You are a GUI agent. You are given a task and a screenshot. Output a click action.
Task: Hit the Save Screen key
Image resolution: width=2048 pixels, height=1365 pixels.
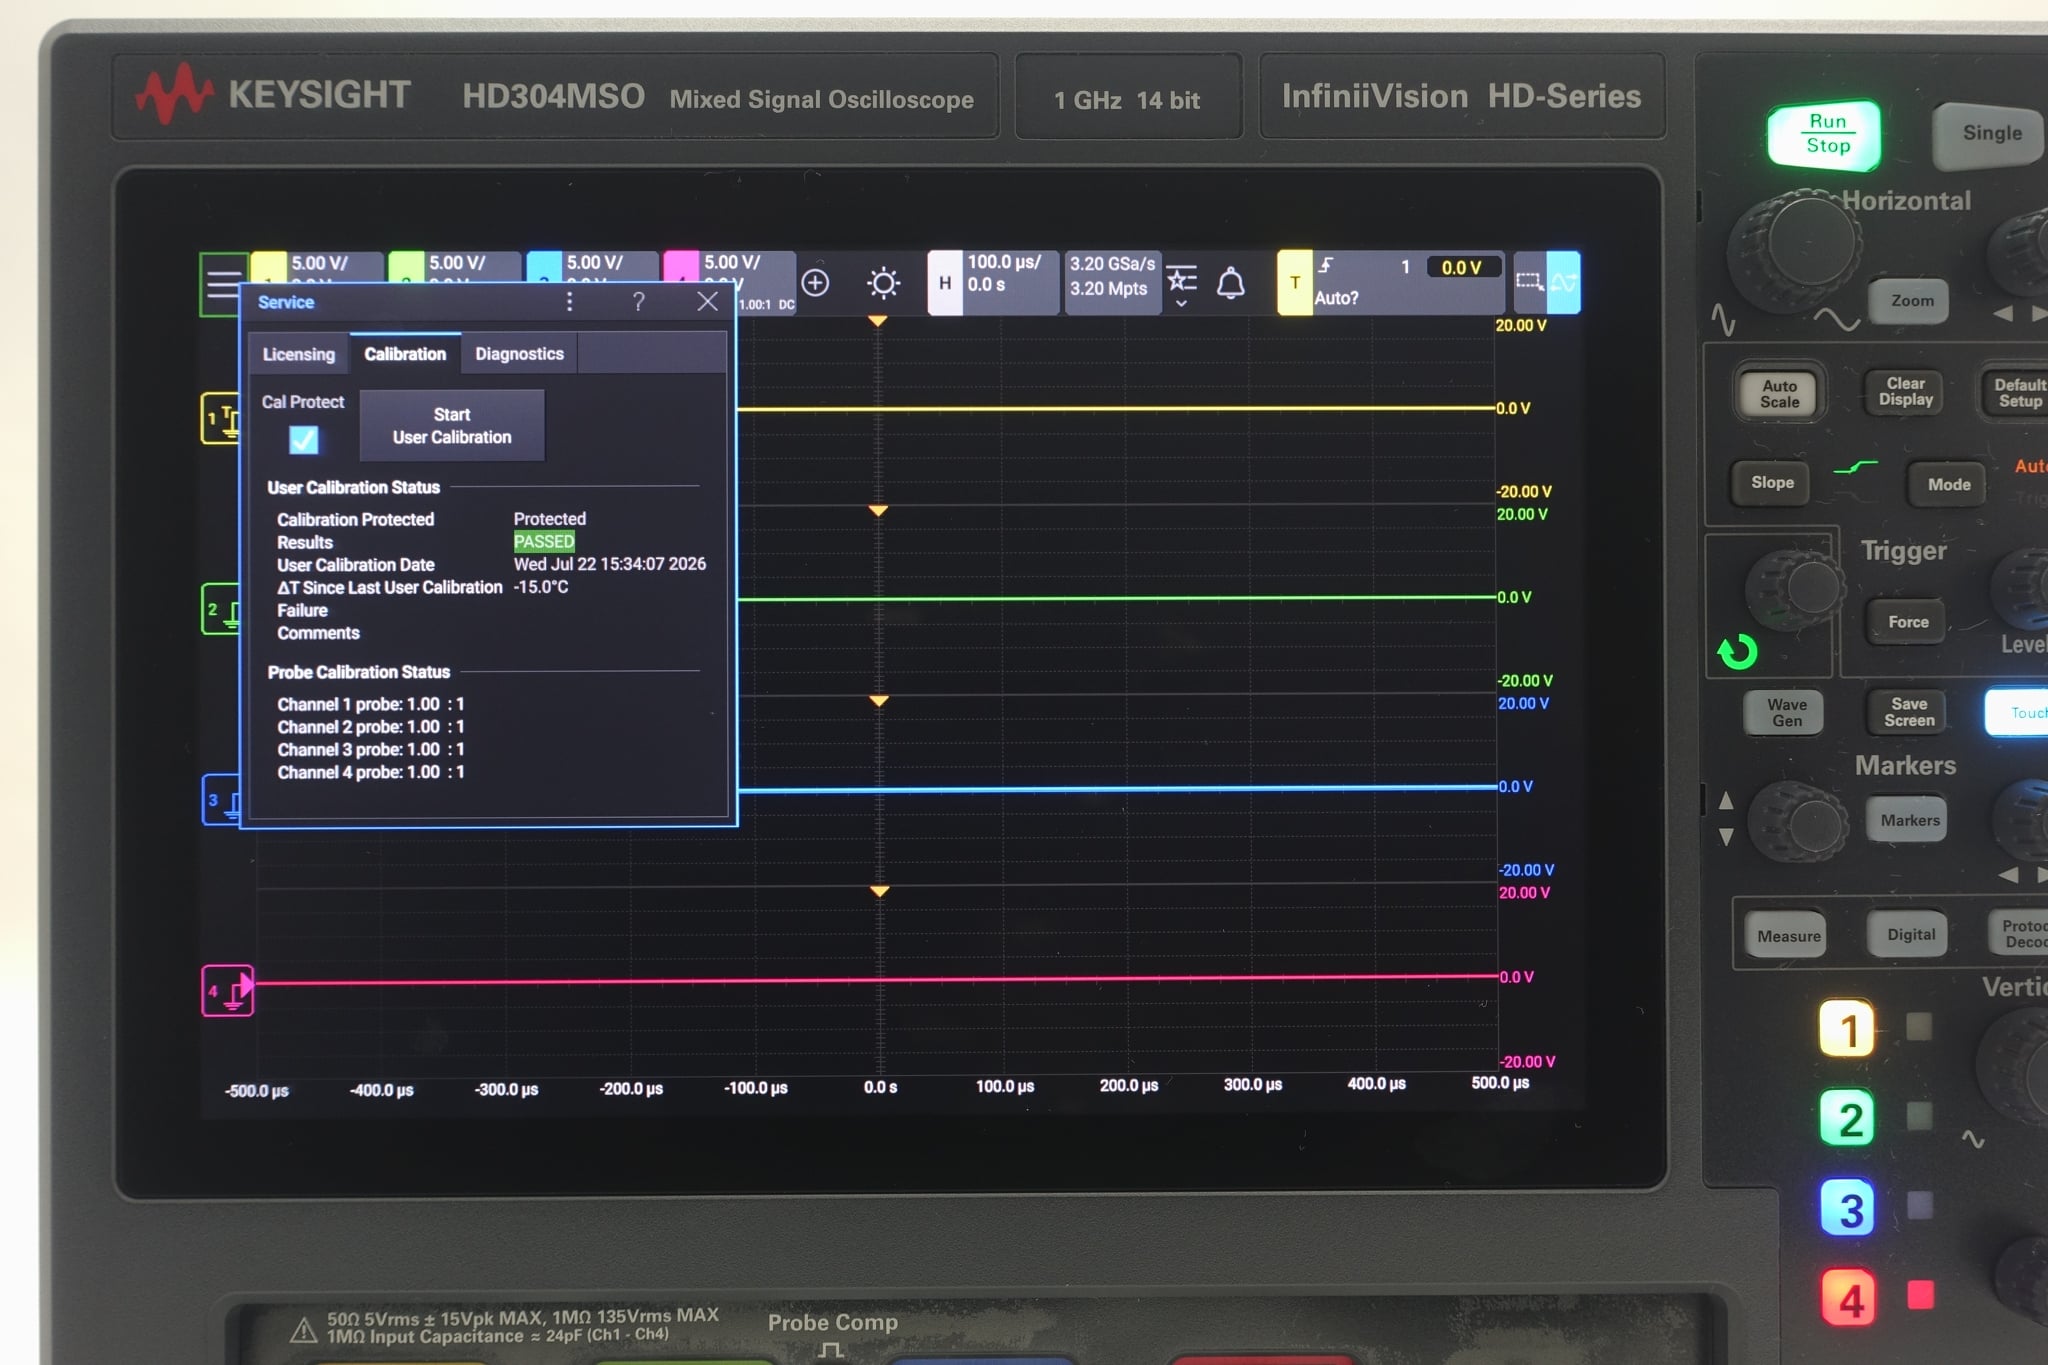coord(1909,712)
